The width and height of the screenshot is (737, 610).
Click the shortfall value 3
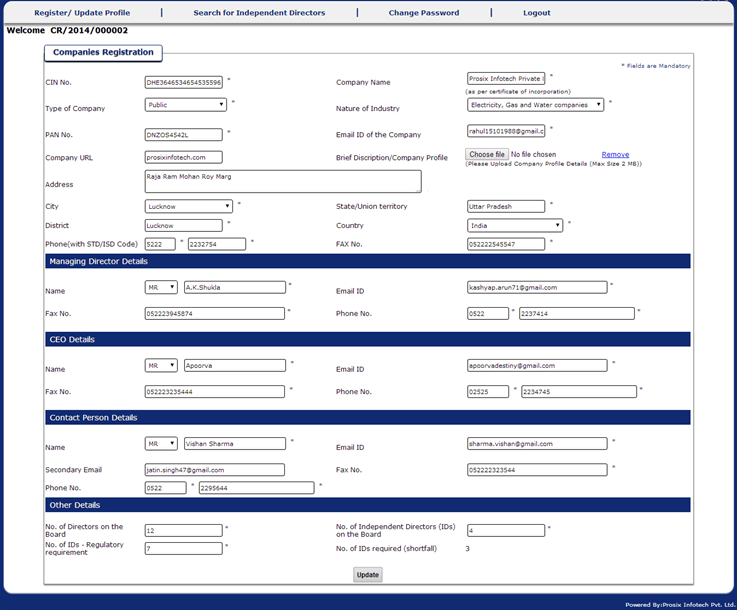467,548
